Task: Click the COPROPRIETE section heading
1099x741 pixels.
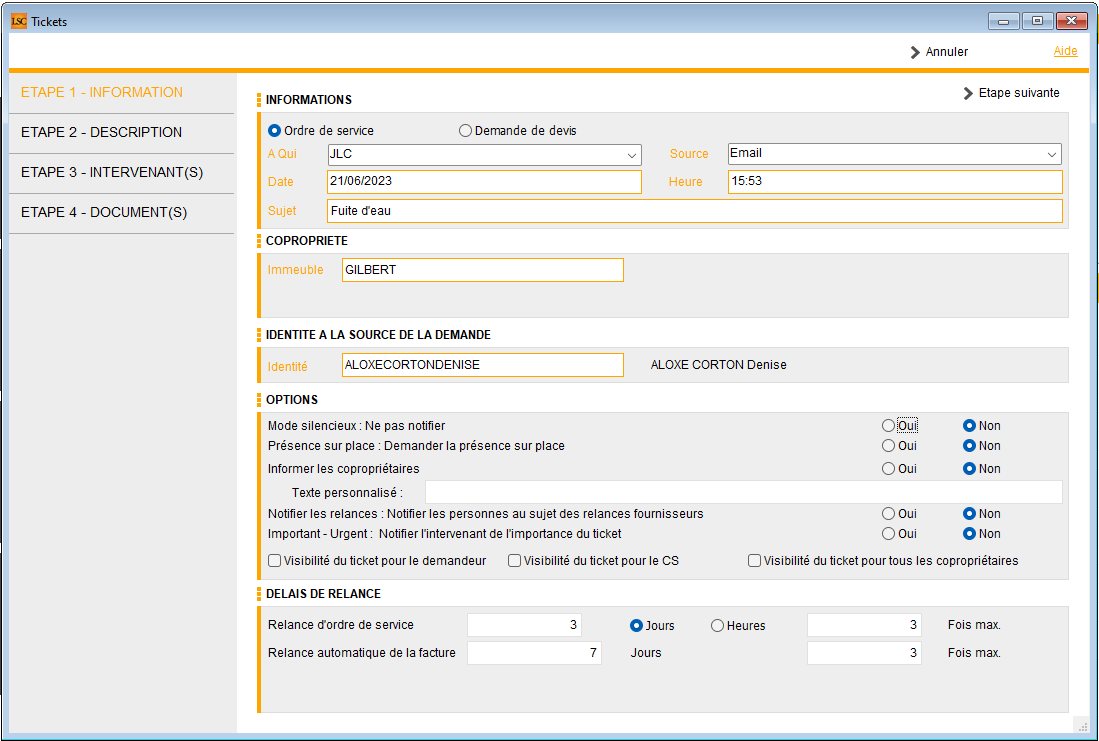Action: point(307,240)
